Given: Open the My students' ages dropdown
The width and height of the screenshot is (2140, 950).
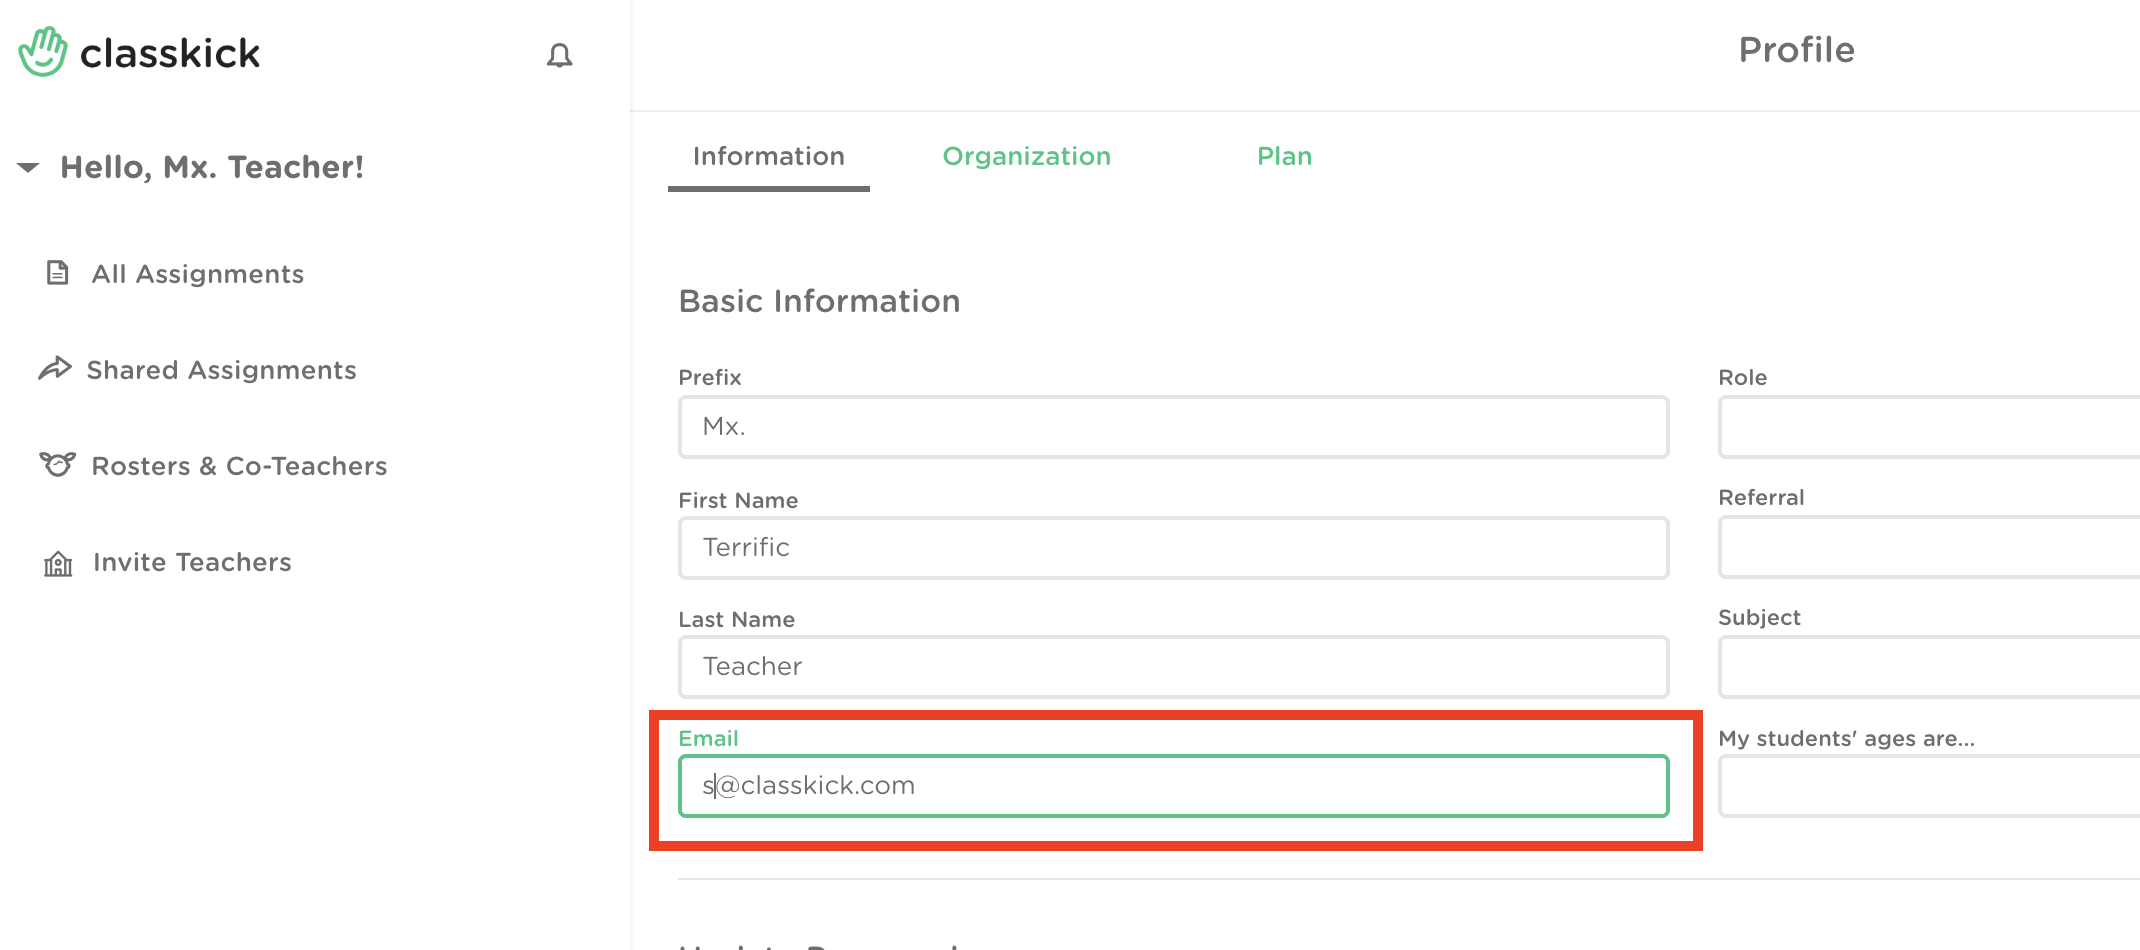Looking at the screenshot, I should coord(1928,786).
